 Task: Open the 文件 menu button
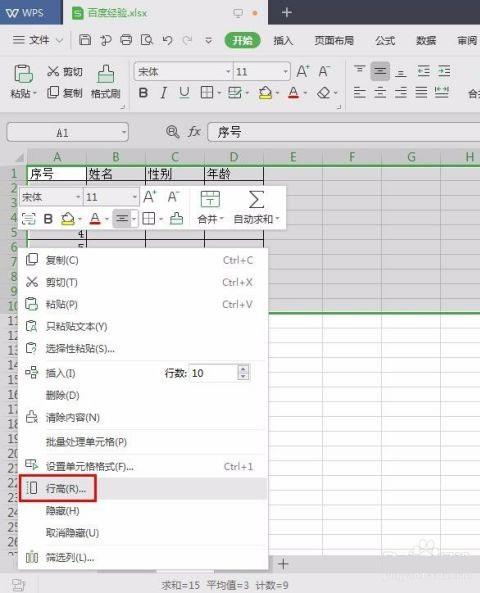[x=38, y=40]
